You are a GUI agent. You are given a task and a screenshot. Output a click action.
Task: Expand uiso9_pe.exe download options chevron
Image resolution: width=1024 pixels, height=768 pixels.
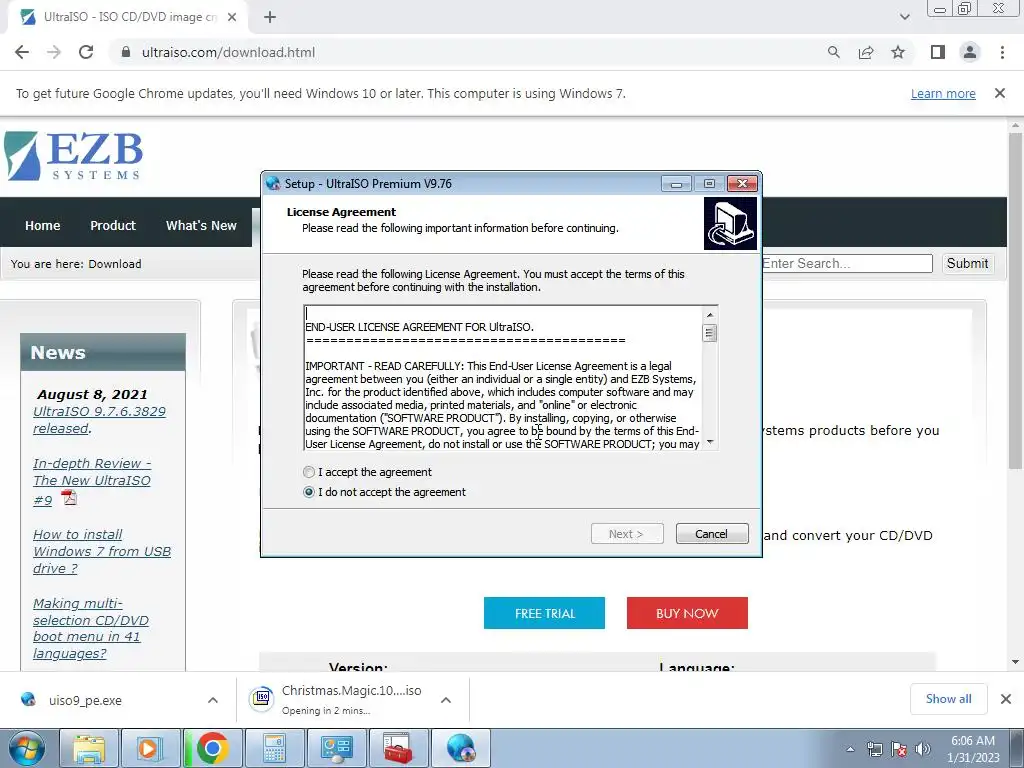[x=213, y=700]
